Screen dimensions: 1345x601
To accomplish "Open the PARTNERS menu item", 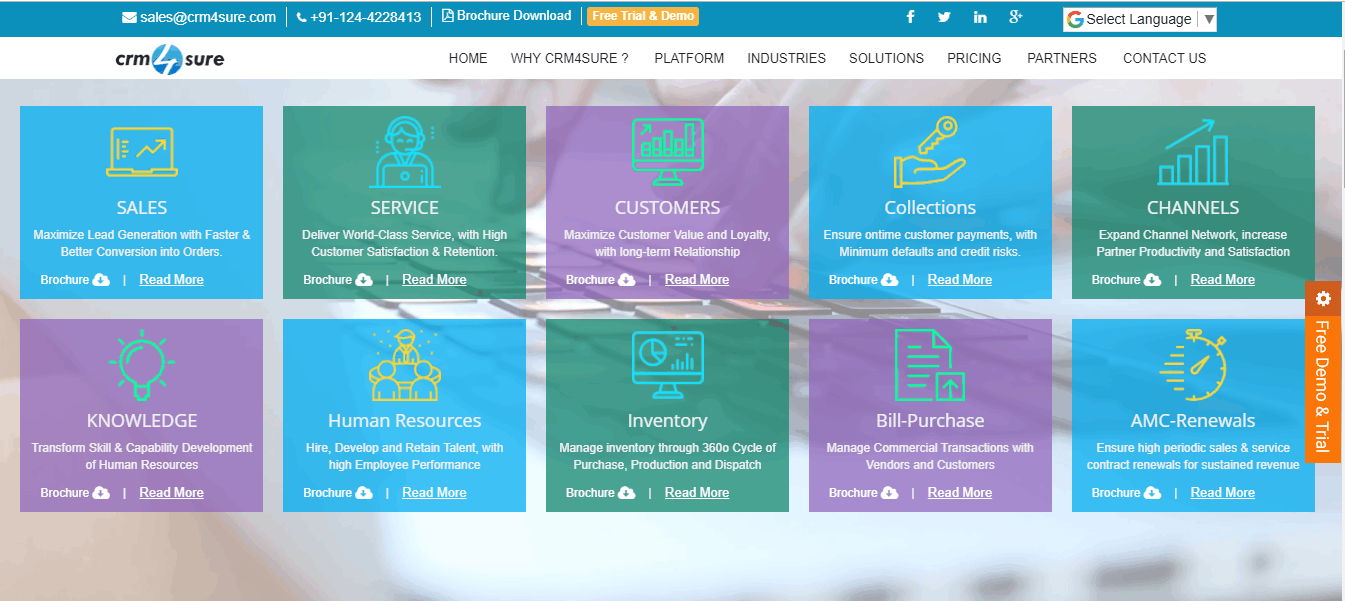I will pyautogui.click(x=1062, y=58).
